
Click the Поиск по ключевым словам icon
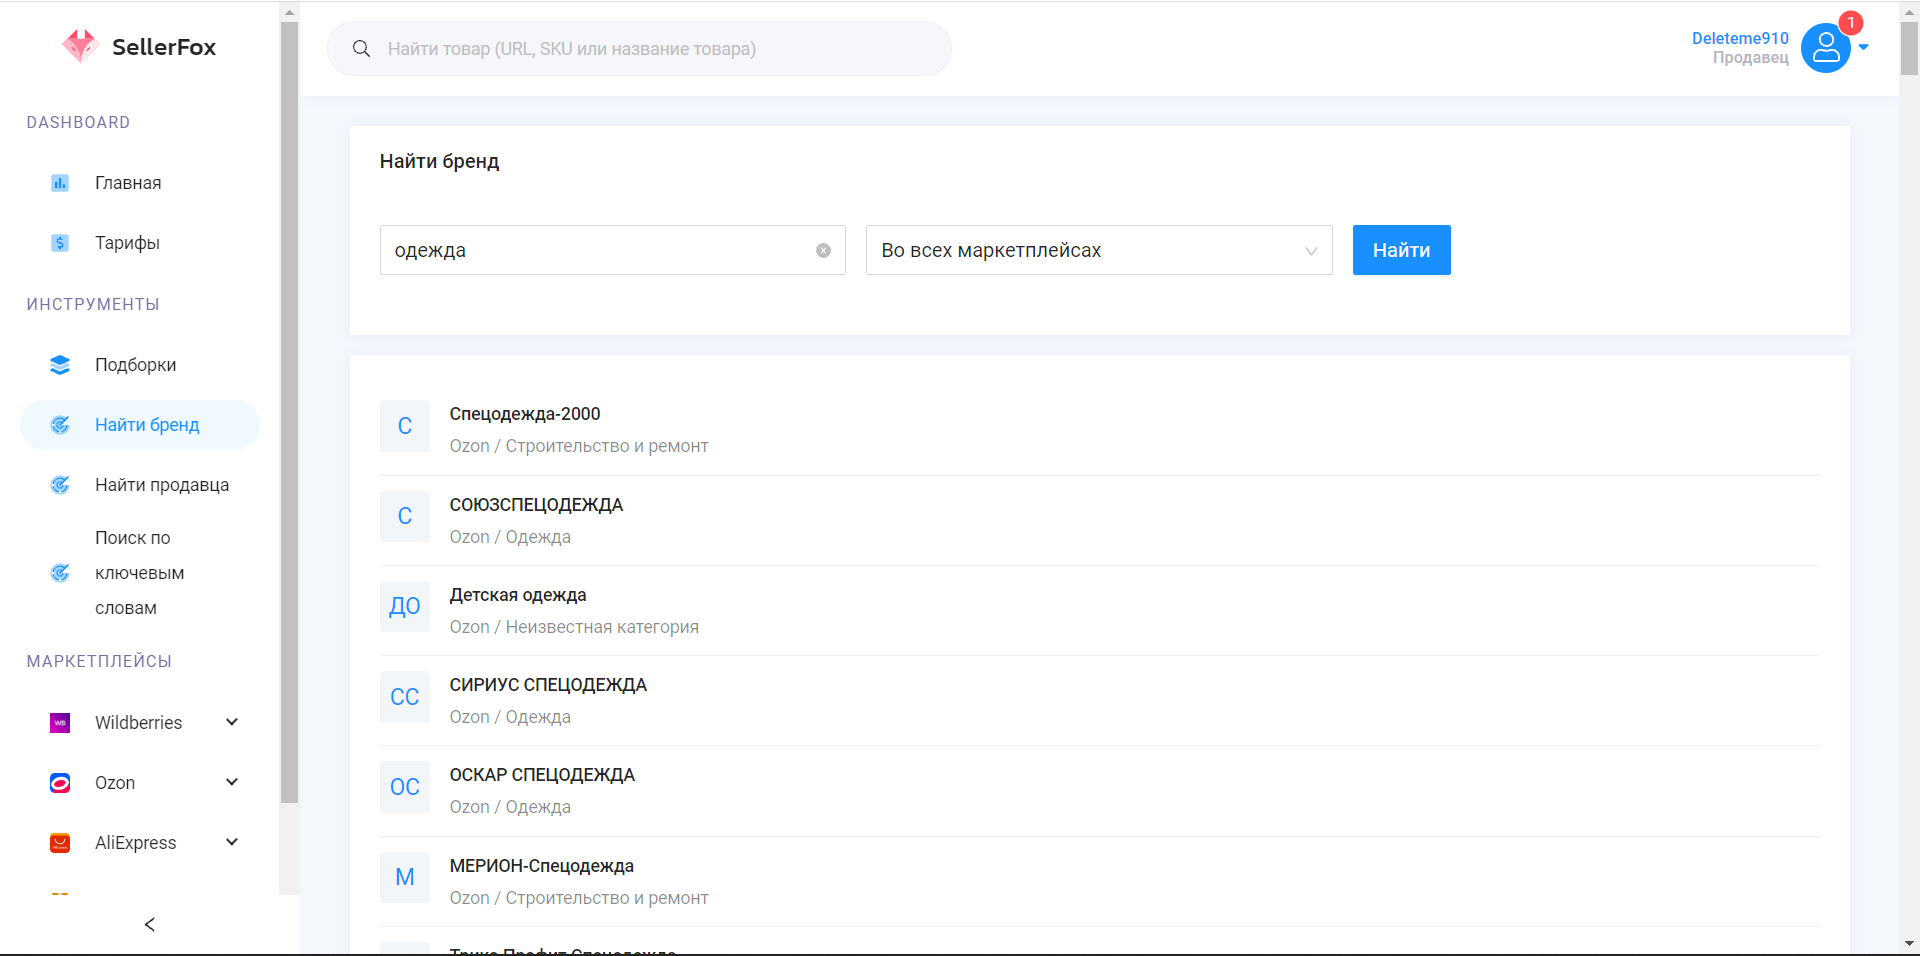pos(60,573)
